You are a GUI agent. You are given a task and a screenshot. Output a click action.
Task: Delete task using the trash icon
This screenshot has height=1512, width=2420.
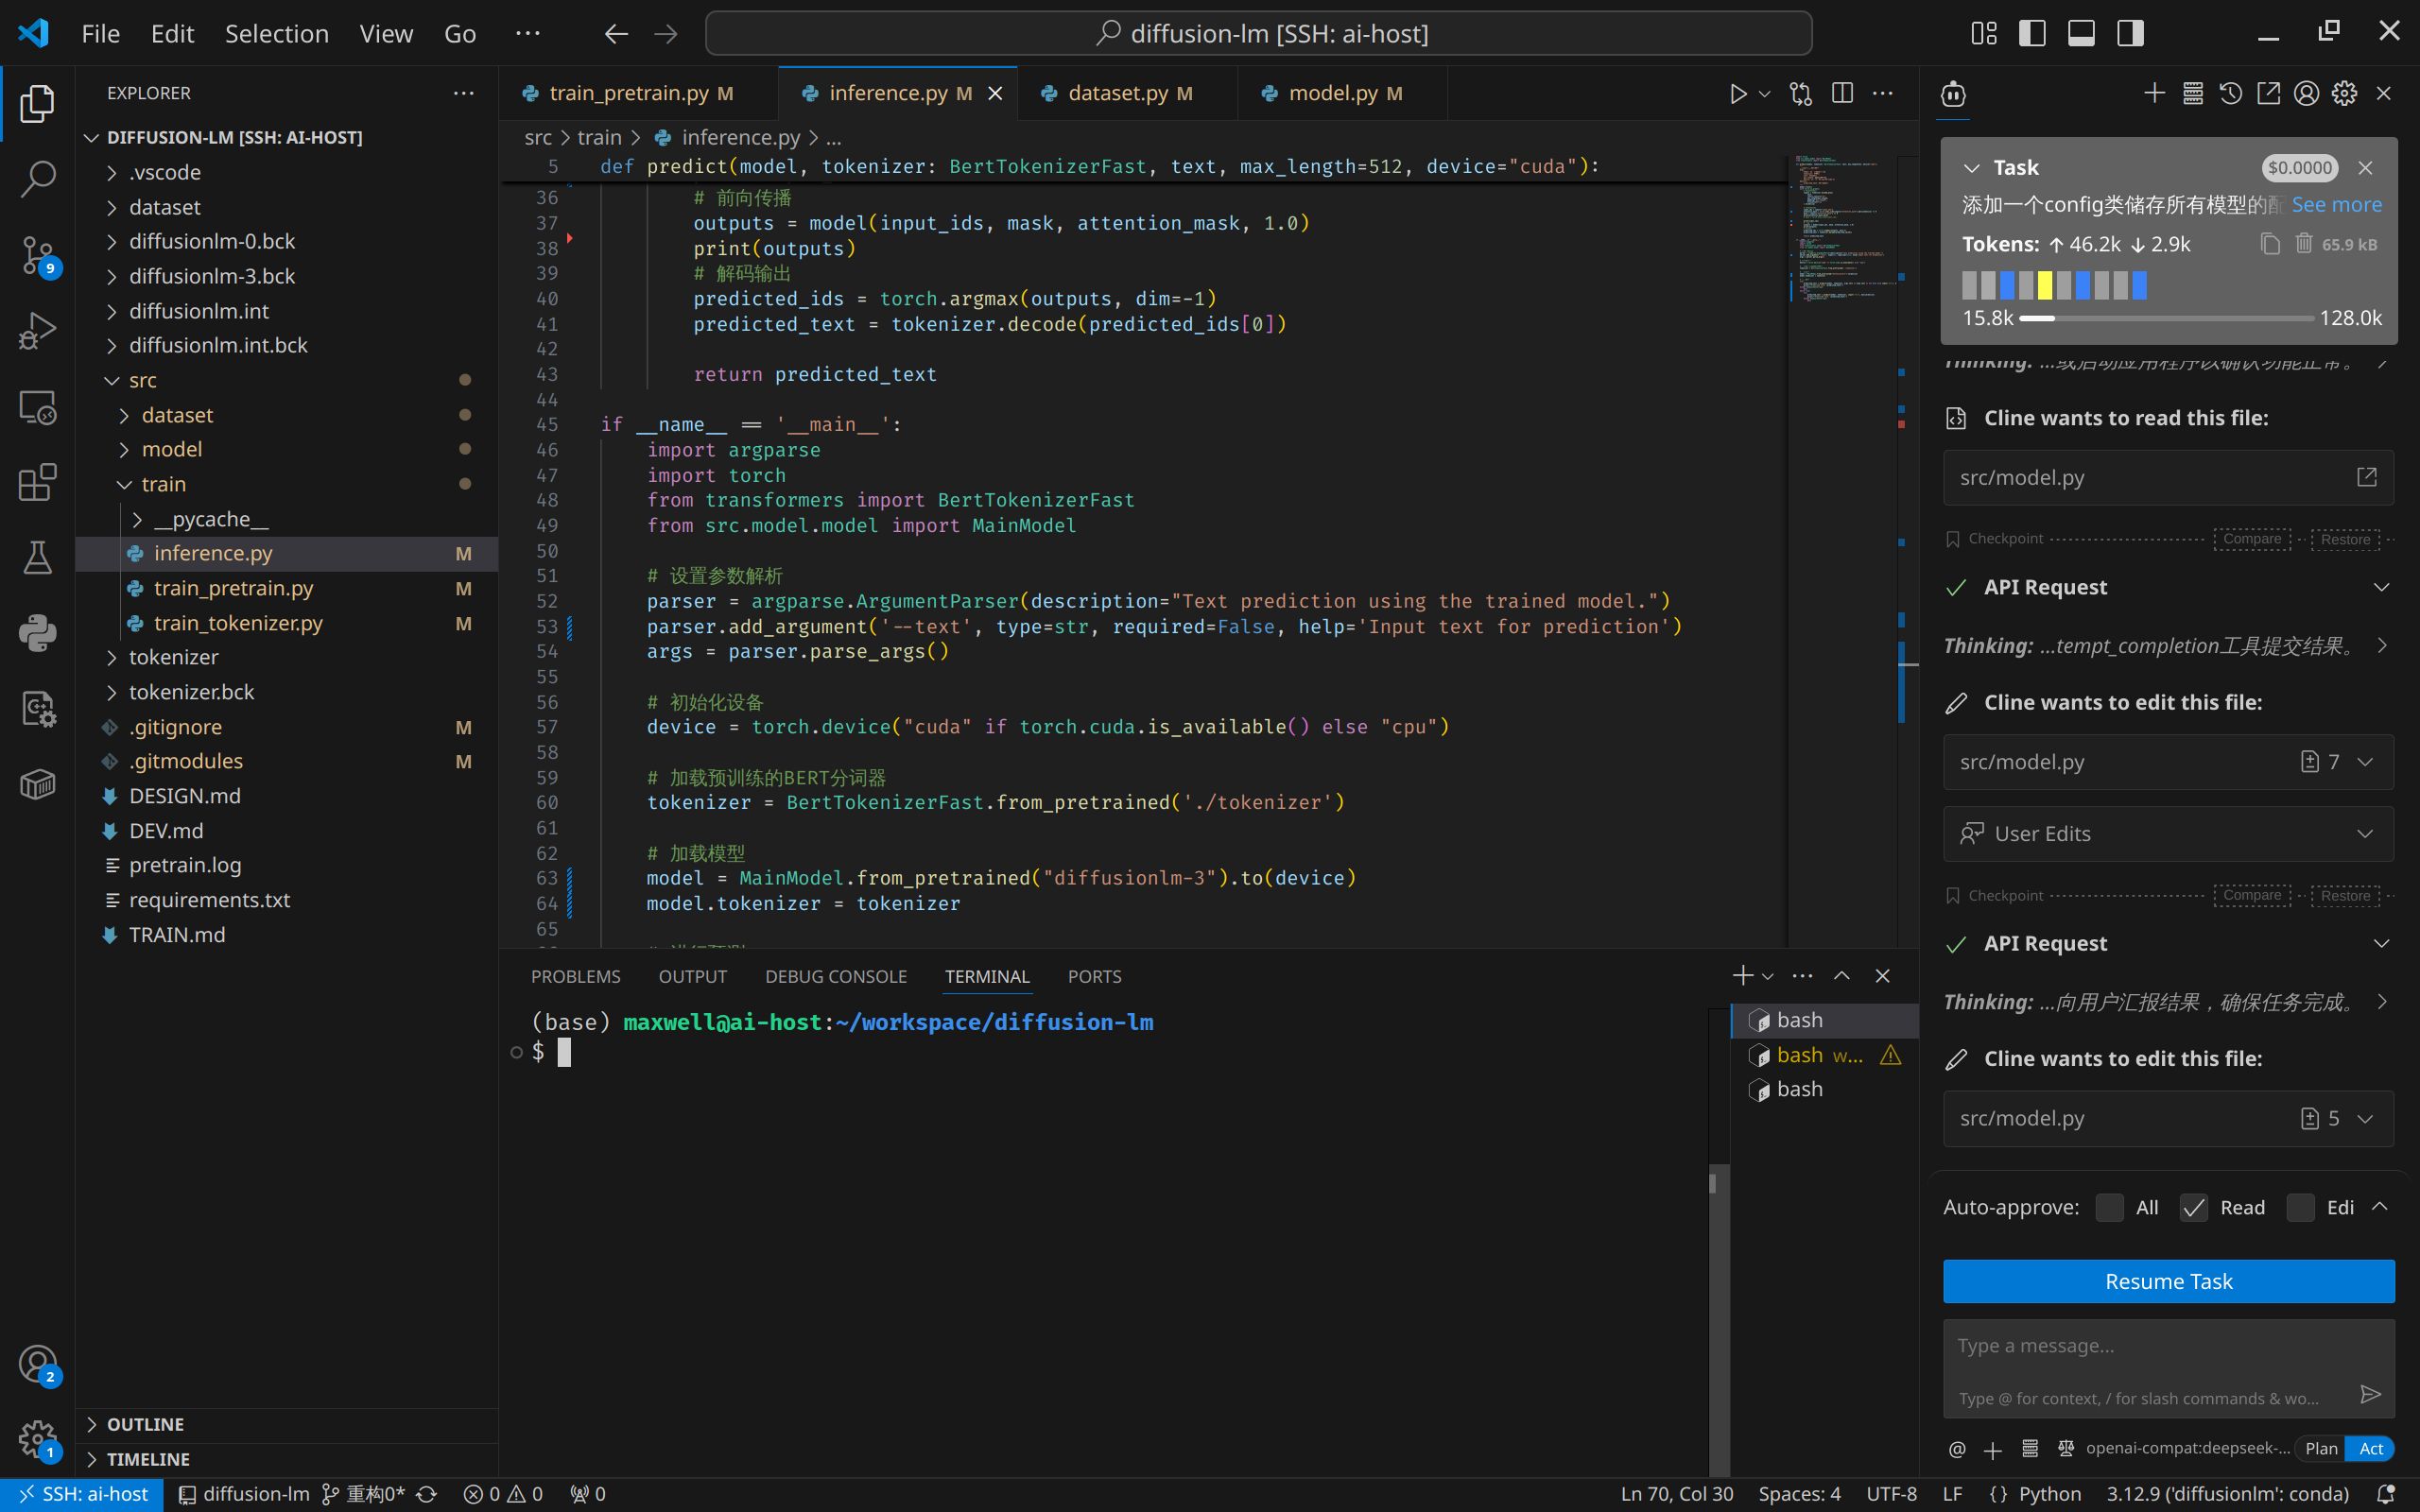pyautogui.click(x=2304, y=244)
